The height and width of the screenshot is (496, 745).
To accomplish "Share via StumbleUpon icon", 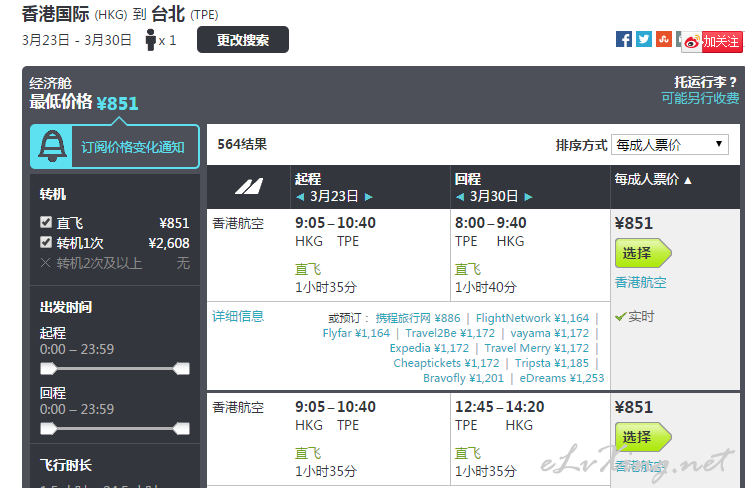I will coord(664,39).
